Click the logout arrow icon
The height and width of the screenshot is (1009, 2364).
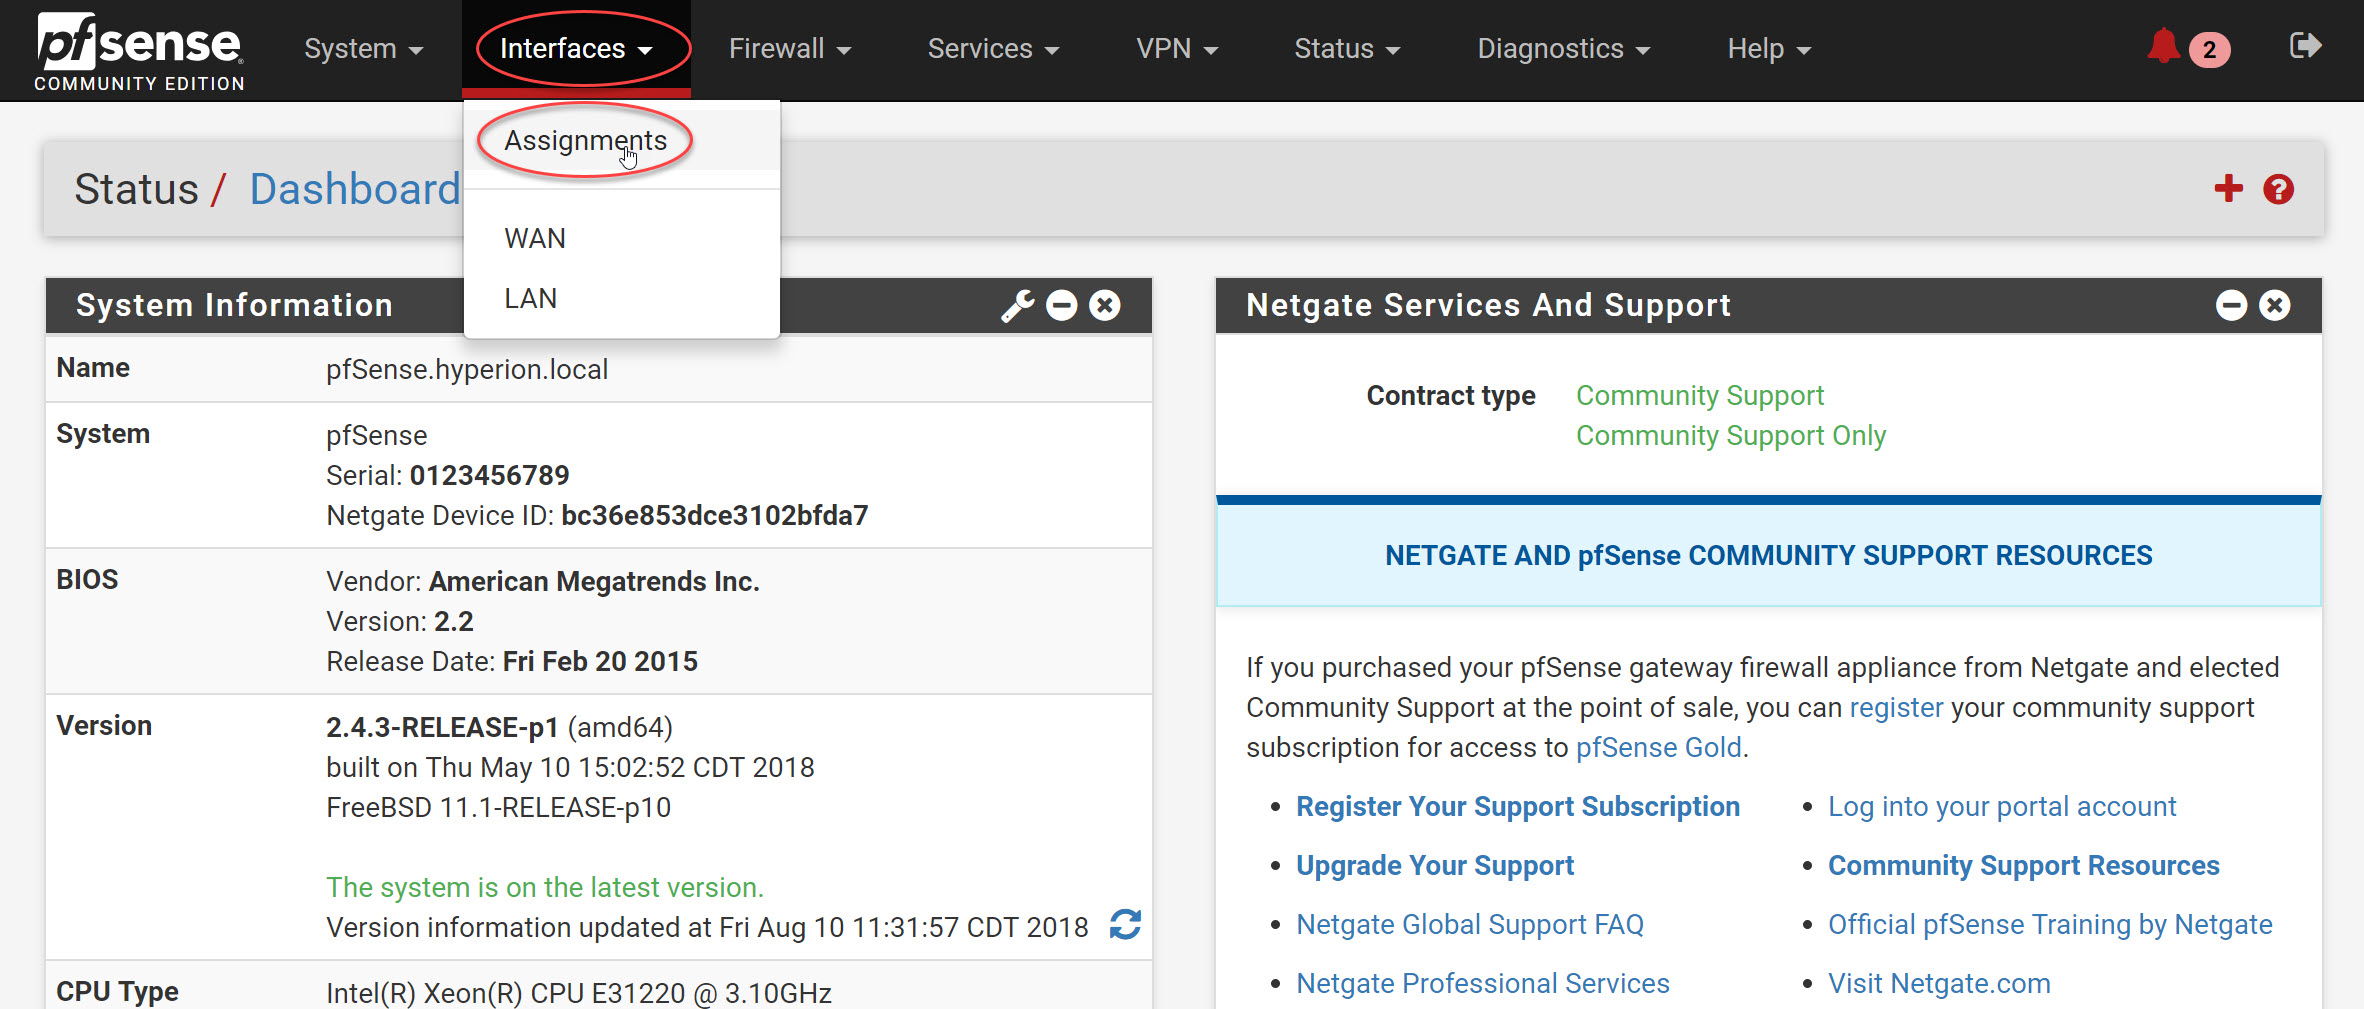pyautogui.click(x=2305, y=46)
